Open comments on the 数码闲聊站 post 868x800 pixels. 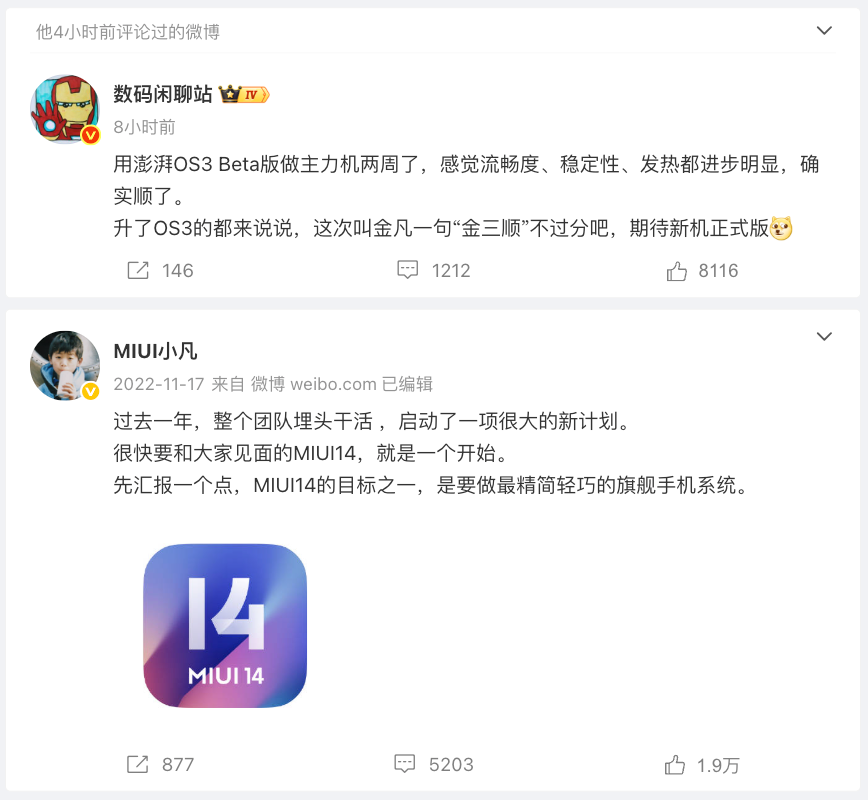407,270
